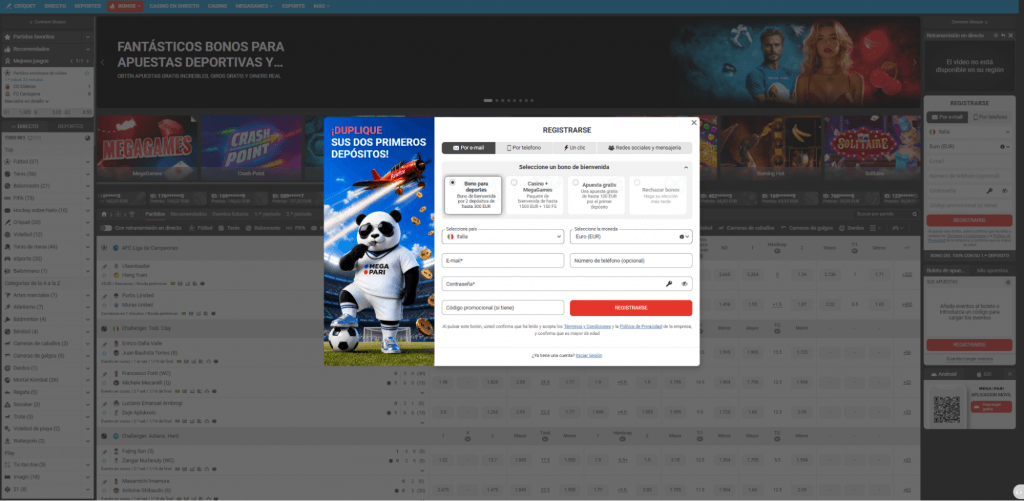1024x501 pixels.
Task: Open the Solitaire game thumbnail
Action: pyautogui.click(x=874, y=148)
